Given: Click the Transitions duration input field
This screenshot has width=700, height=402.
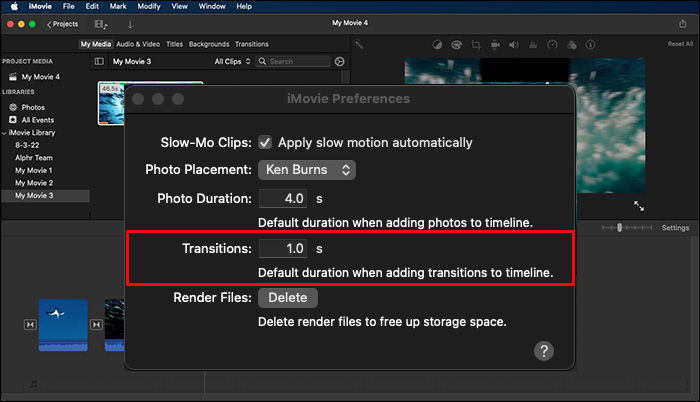Looking at the screenshot, I should [281, 248].
